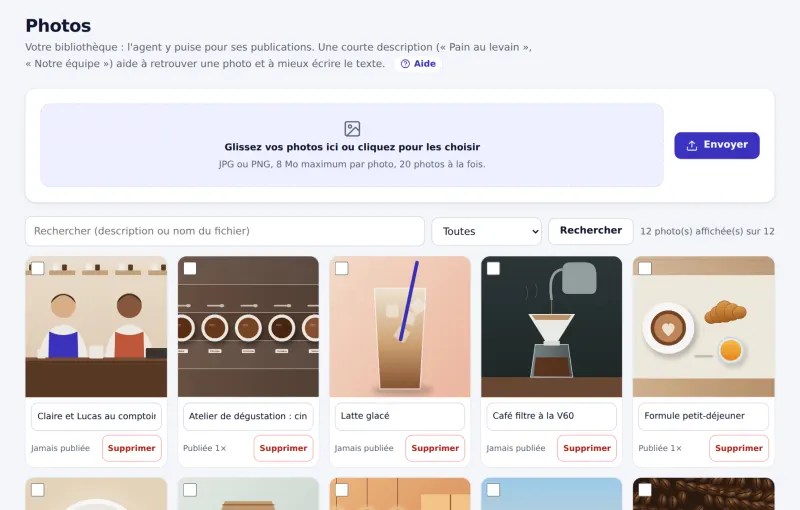Click 'Publiée 1×' under Atelier de dégustation

(205, 448)
